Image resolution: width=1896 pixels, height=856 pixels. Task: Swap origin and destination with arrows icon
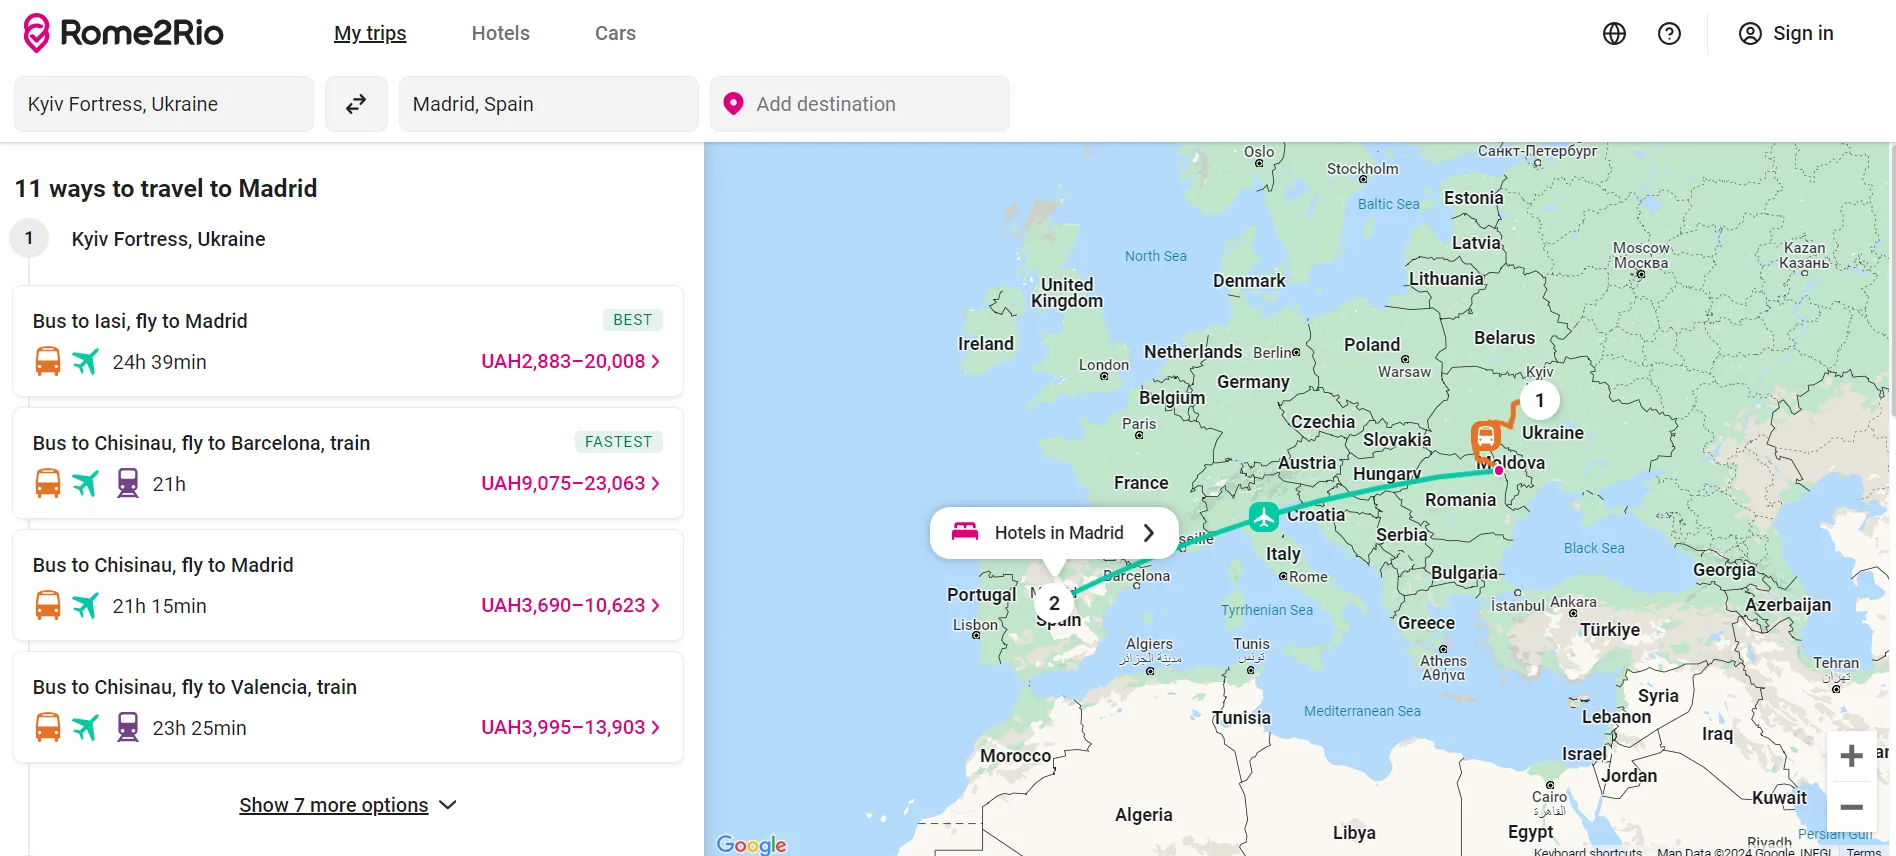[x=356, y=104]
